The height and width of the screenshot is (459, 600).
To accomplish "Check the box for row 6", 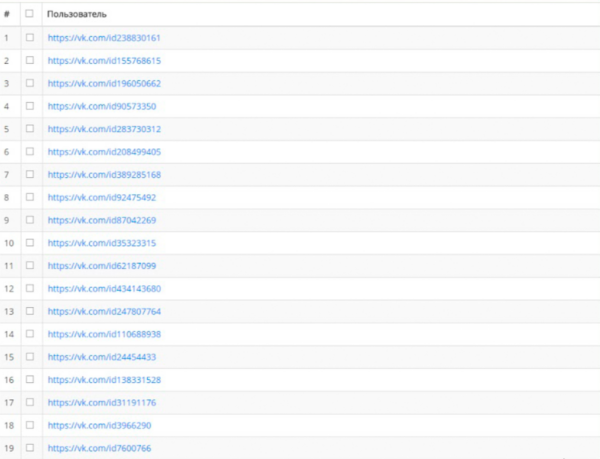I will (x=30, y=151).
